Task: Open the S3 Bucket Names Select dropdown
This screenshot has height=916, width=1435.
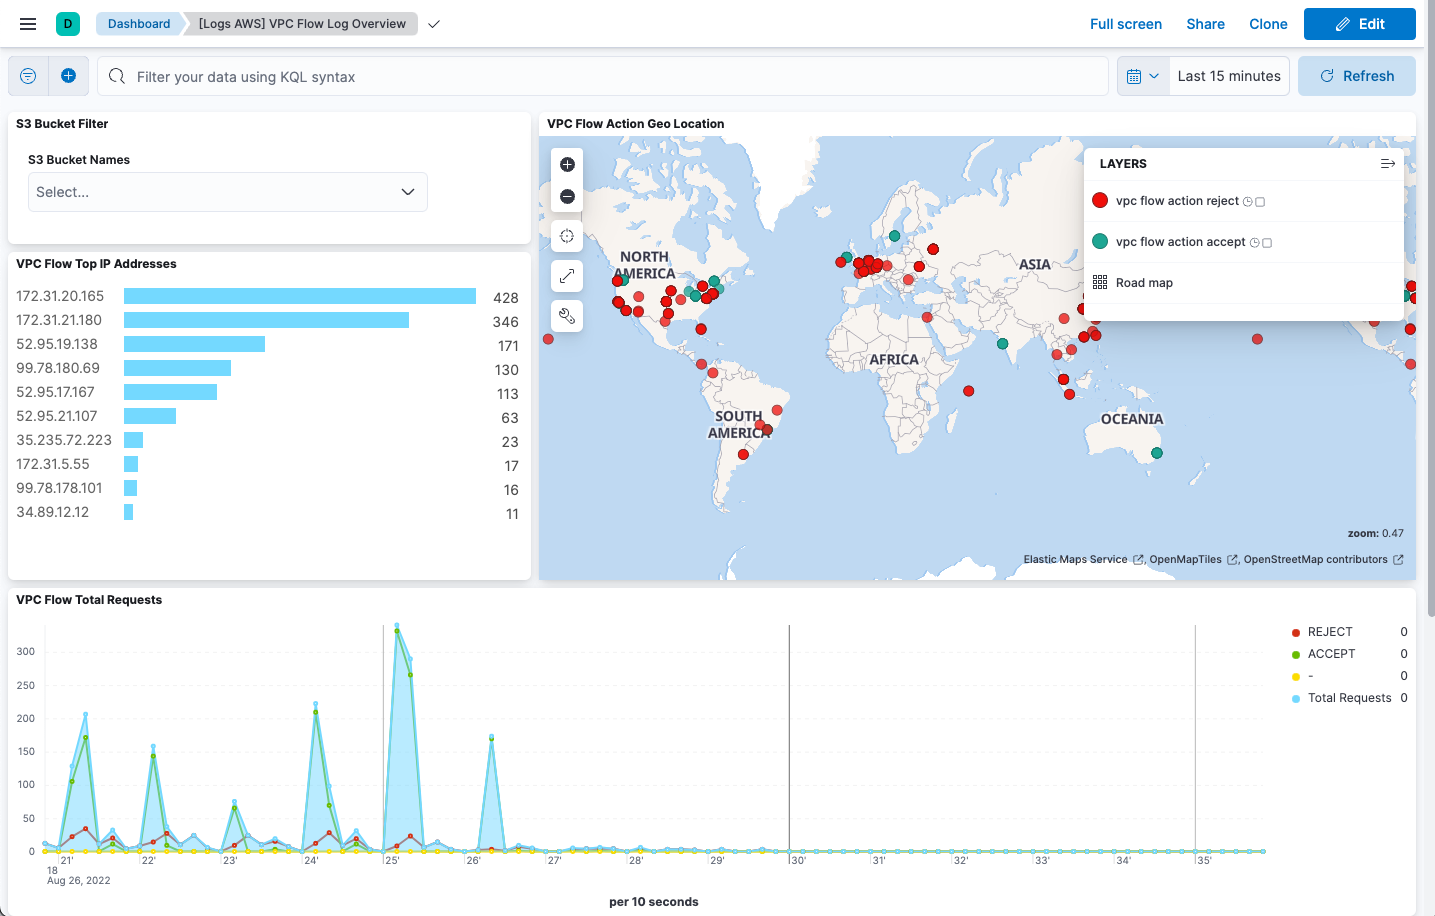Action: click(227, 192)
